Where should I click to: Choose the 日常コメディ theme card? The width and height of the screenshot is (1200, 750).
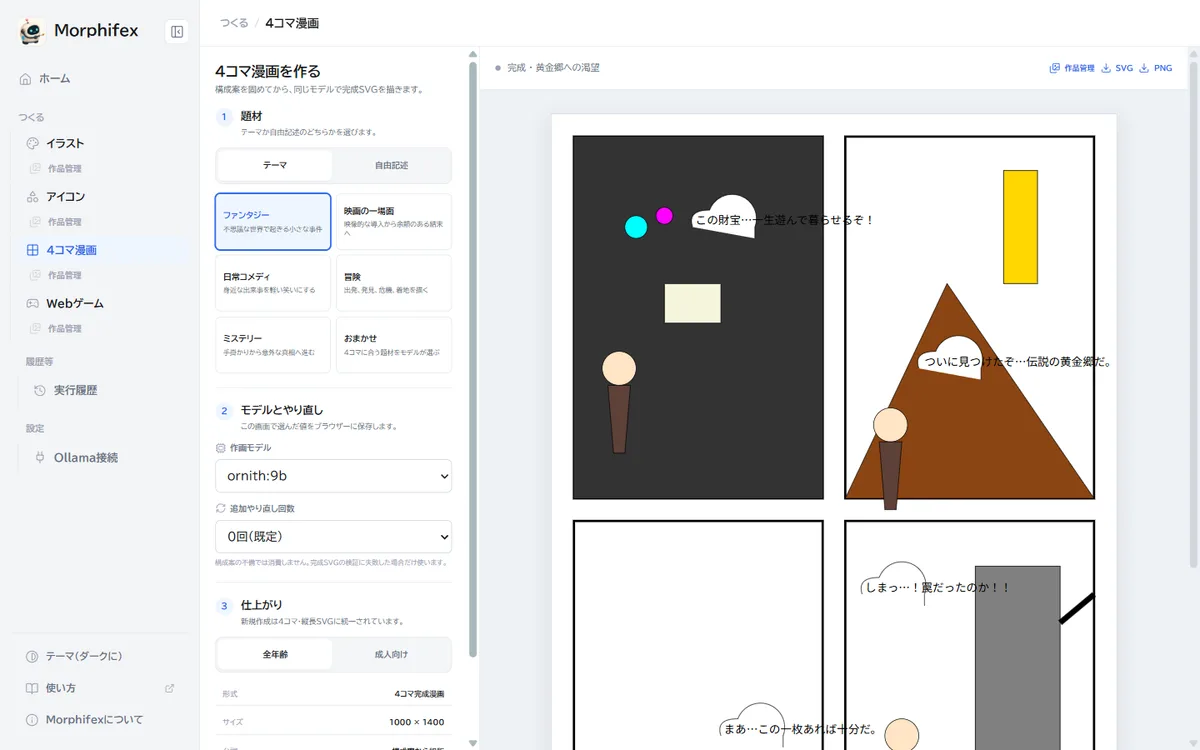coord(273,283)
